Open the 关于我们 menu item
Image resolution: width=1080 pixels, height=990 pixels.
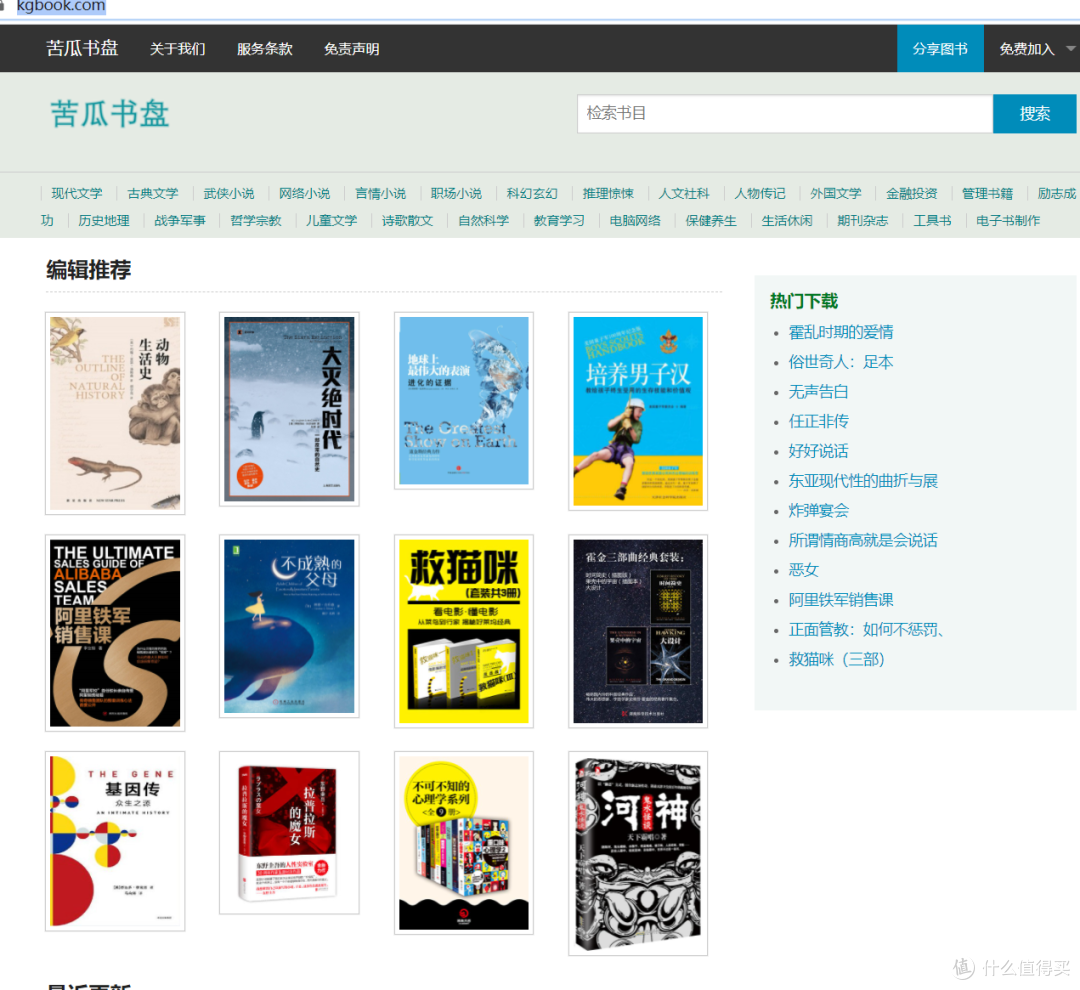(178, 49)
